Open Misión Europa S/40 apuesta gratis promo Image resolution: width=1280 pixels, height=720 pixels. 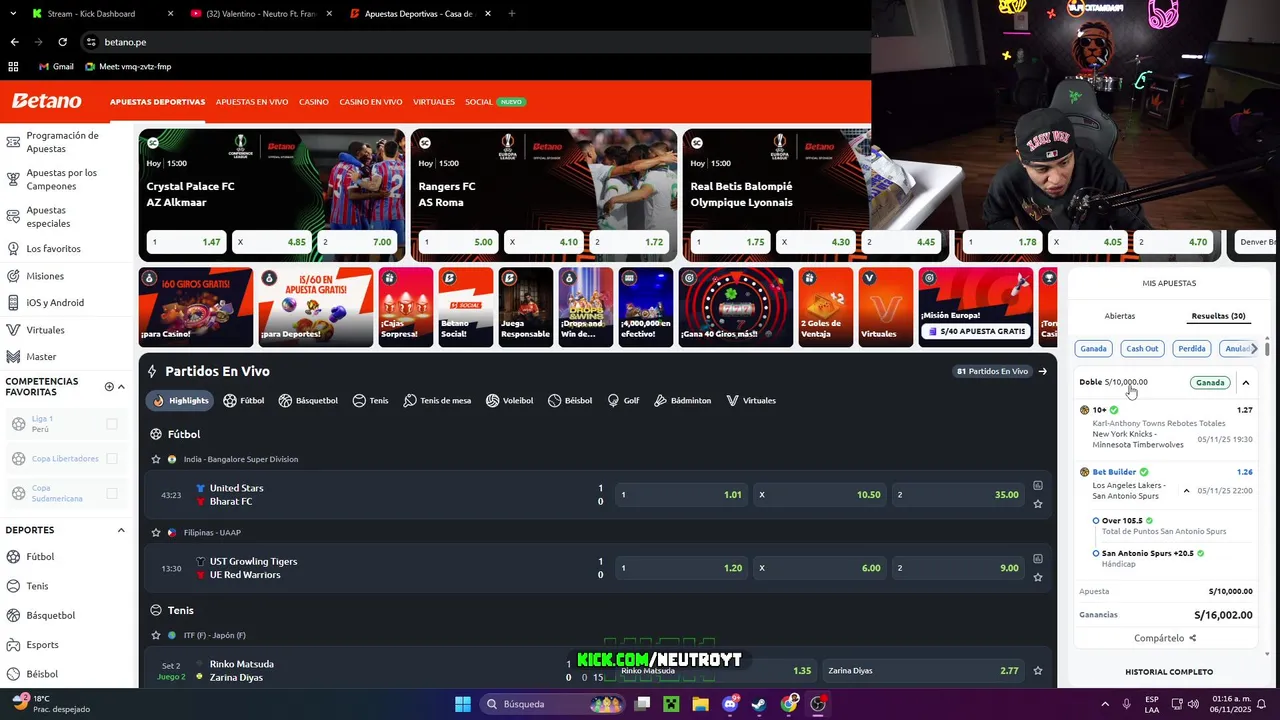point(976,307)
